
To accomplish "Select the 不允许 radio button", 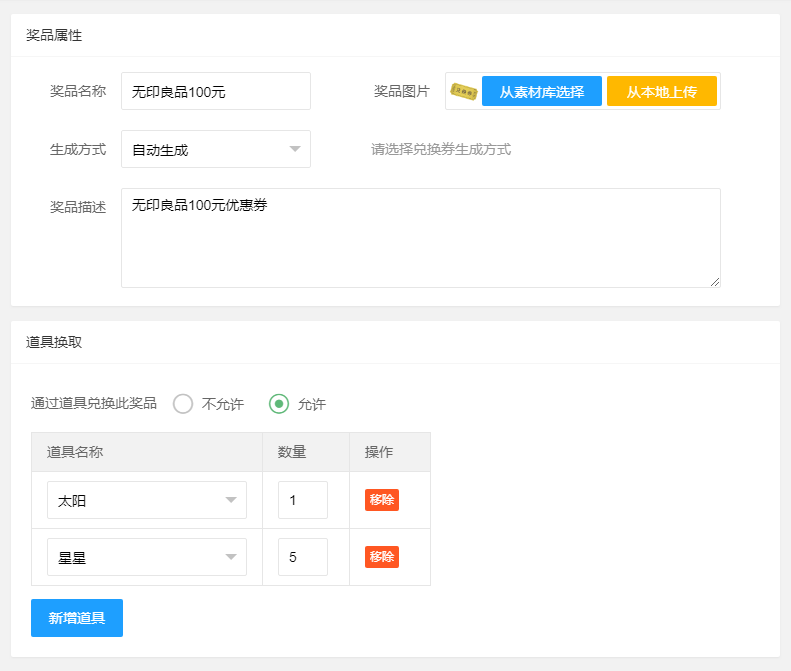I will [x=183, y=404].
